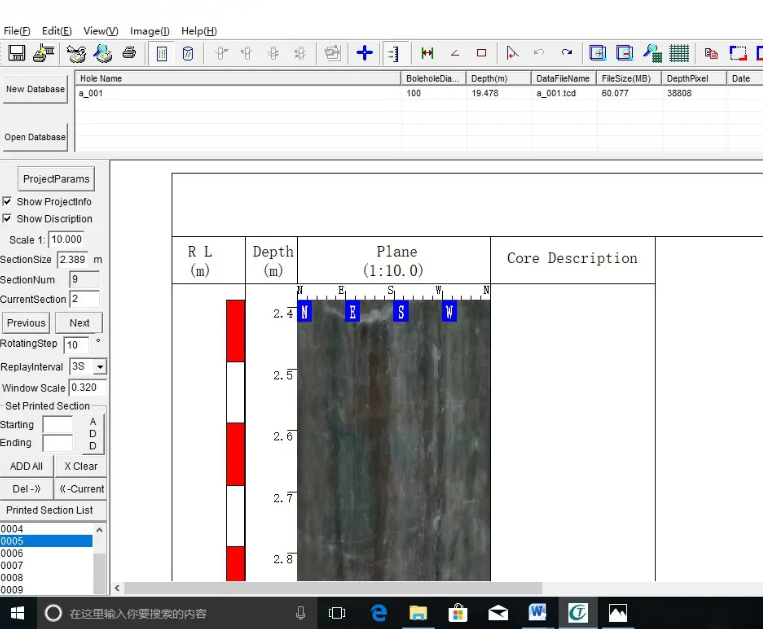This screenshot has width=763, height=629.
Task: Click the green grid icon
Action: [679, 53]
